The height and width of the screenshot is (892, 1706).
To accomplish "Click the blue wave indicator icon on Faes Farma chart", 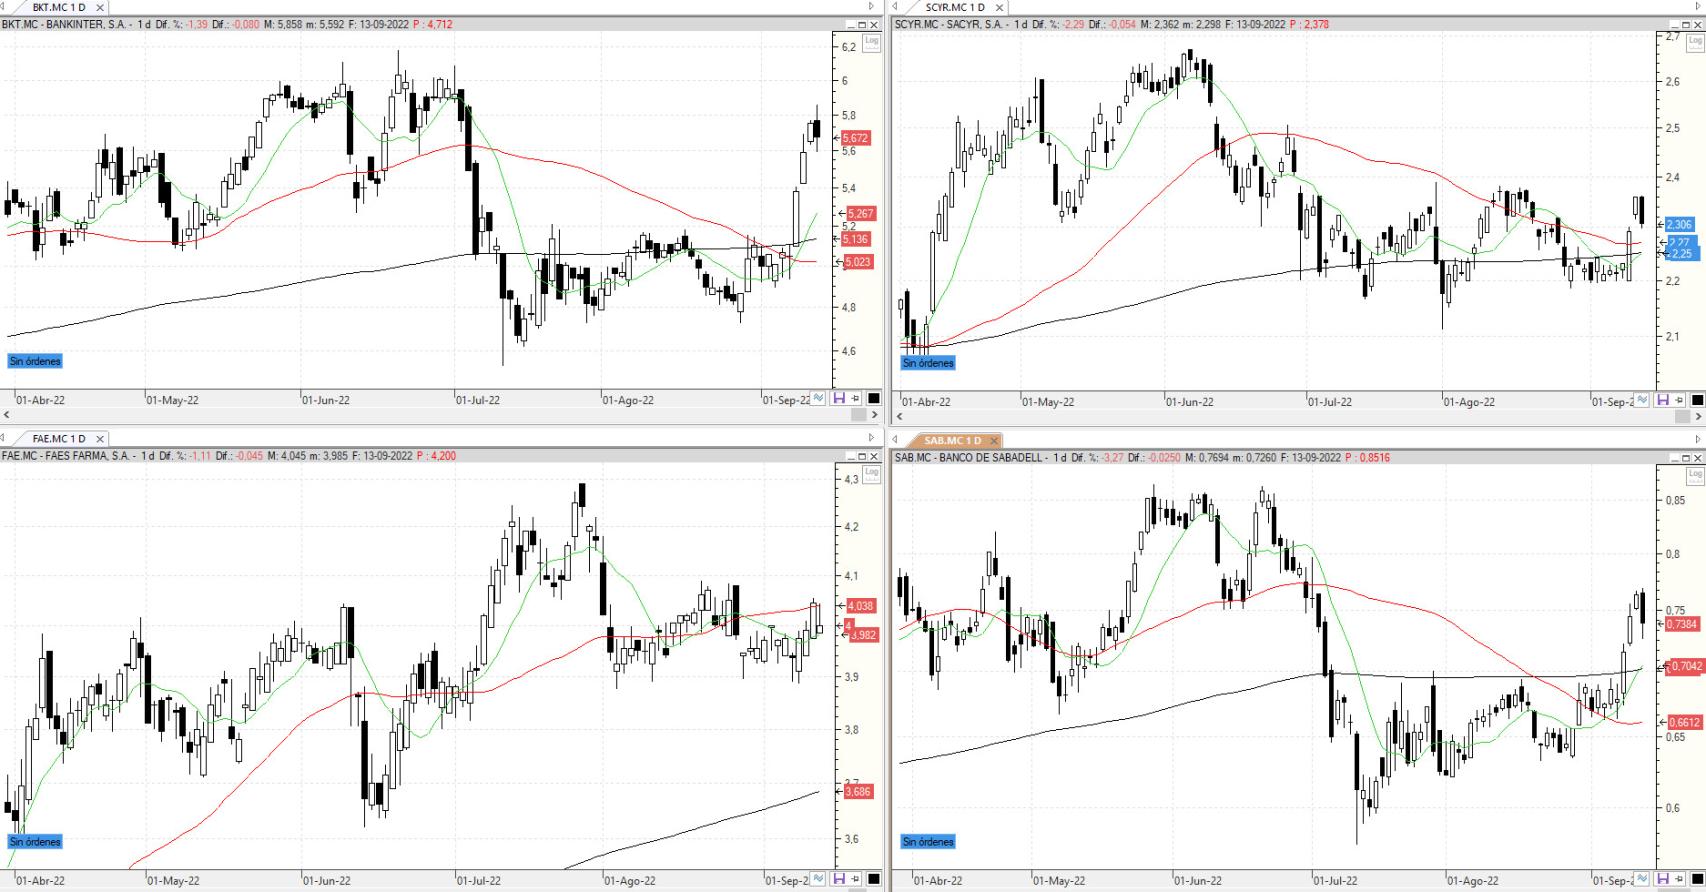I will (819, 880).
